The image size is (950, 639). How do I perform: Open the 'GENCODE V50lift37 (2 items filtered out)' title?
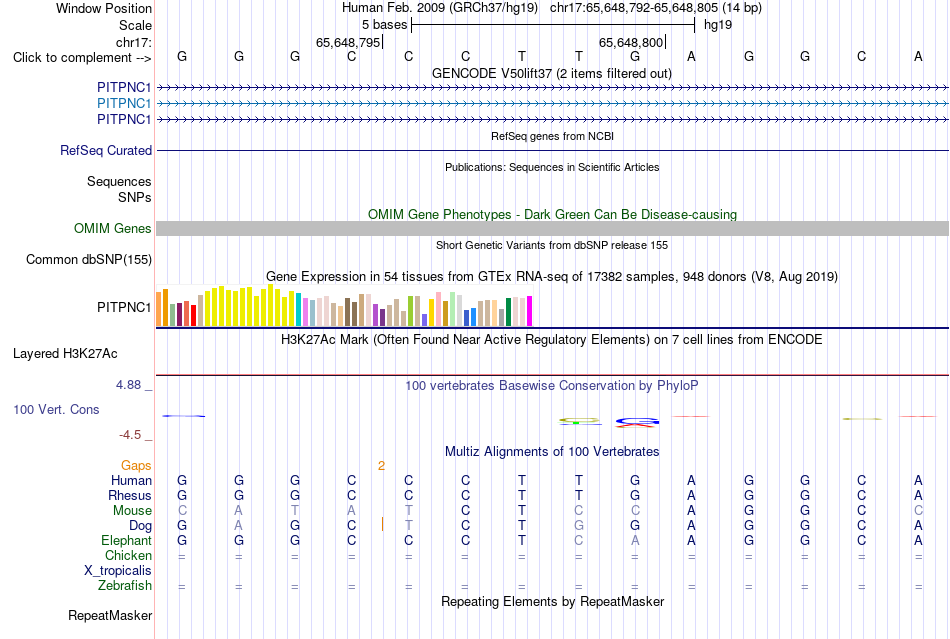[551, 73]
